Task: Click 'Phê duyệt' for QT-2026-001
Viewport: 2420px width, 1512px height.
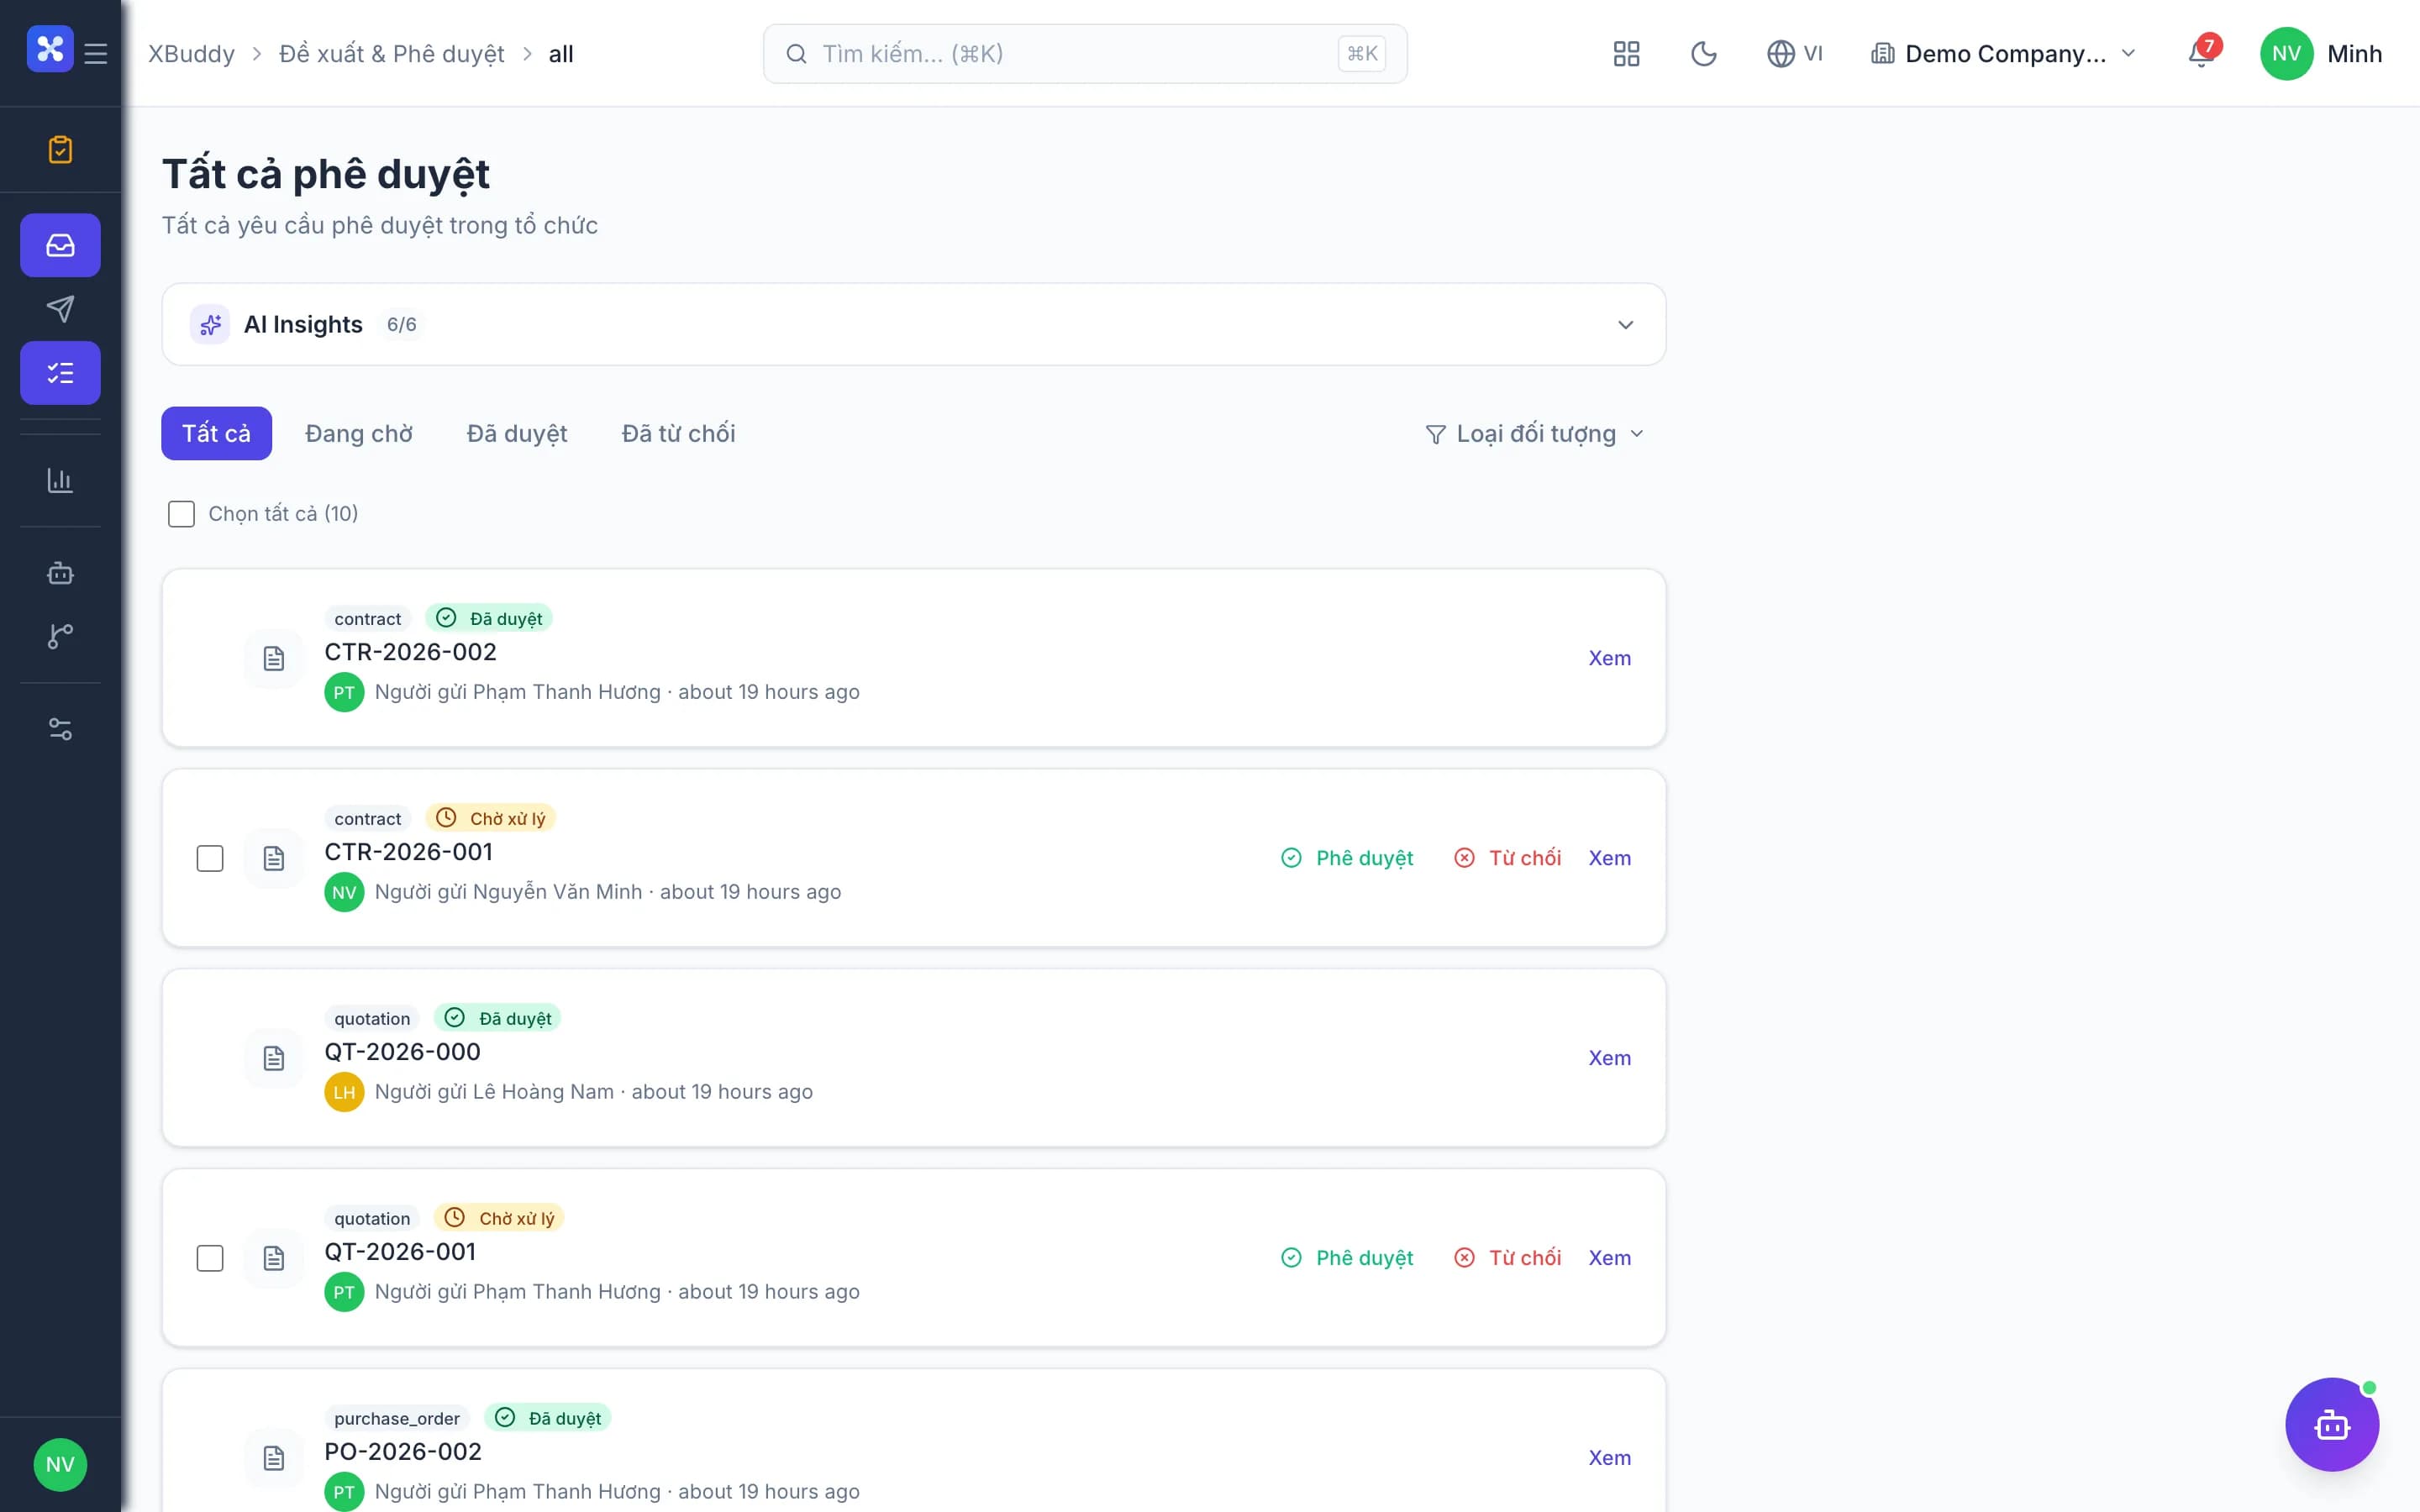Action: pyautogui.click(x=1347, y=1258)
